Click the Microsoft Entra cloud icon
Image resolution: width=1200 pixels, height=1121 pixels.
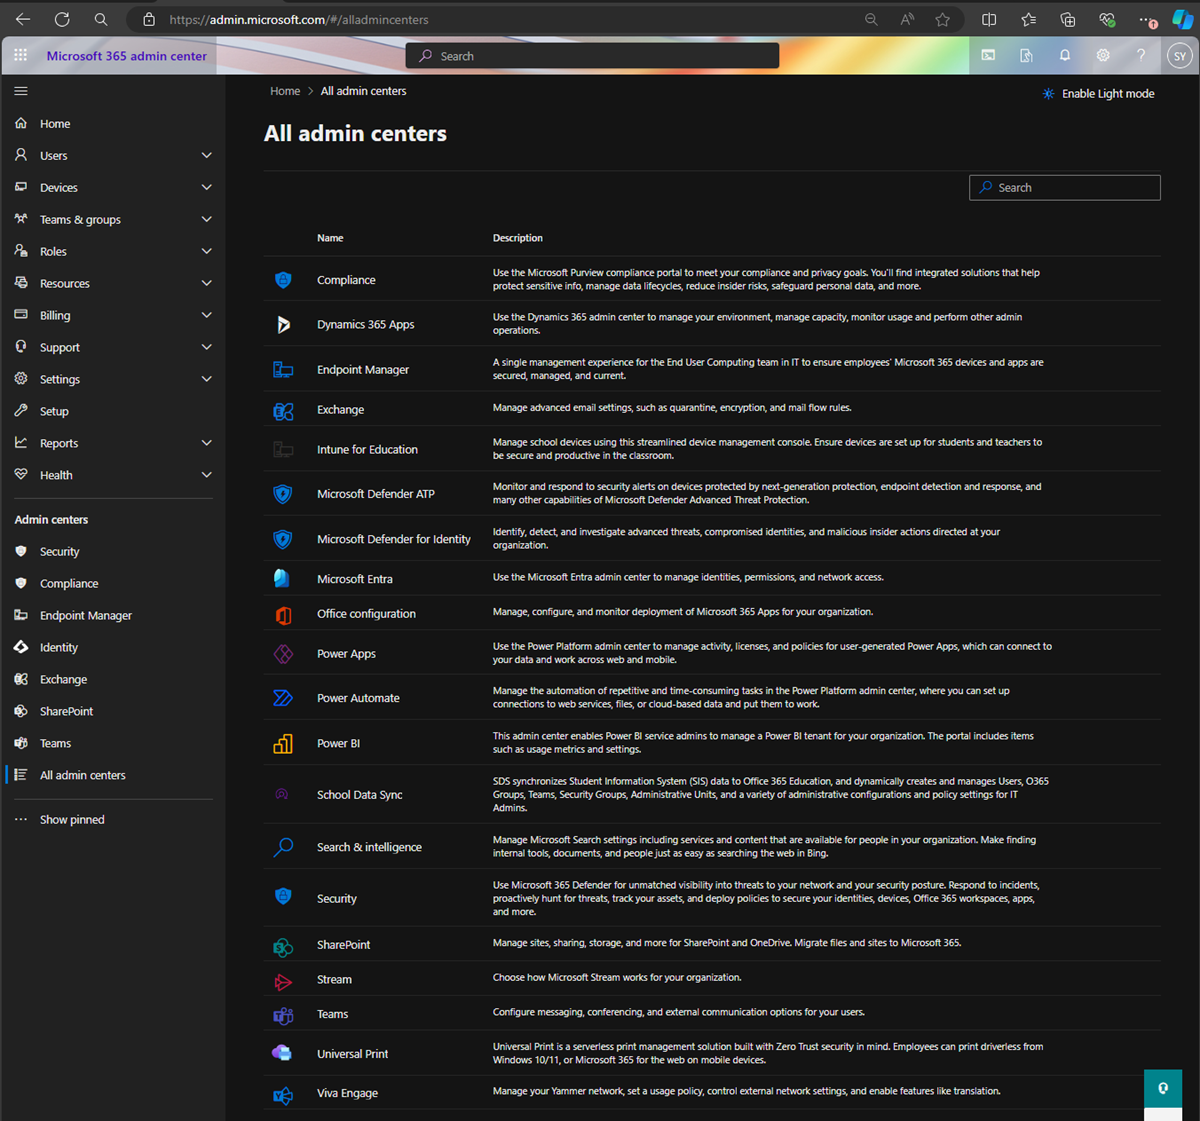click(x=283, y=578)
